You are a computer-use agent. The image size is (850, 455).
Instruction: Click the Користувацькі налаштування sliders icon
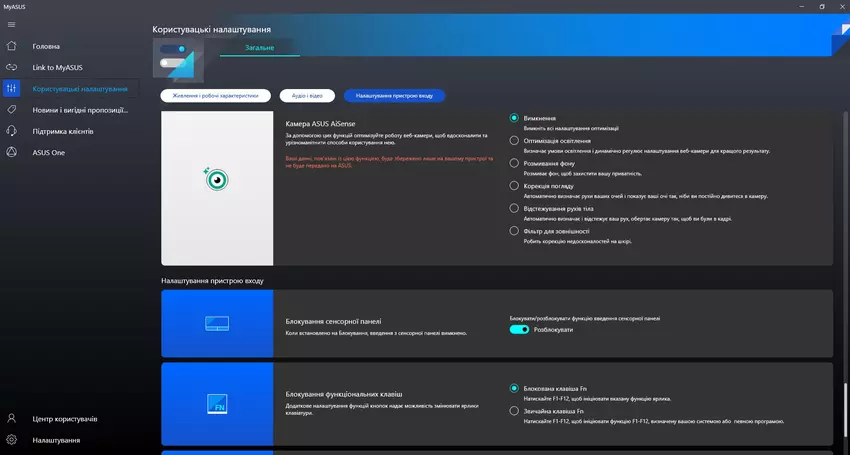(11, 89)
